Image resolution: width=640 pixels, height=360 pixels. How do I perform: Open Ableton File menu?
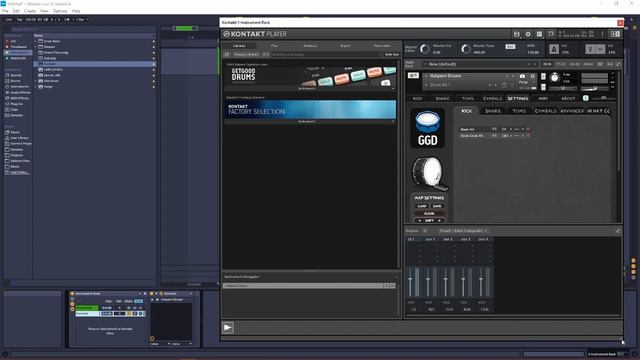5,11
